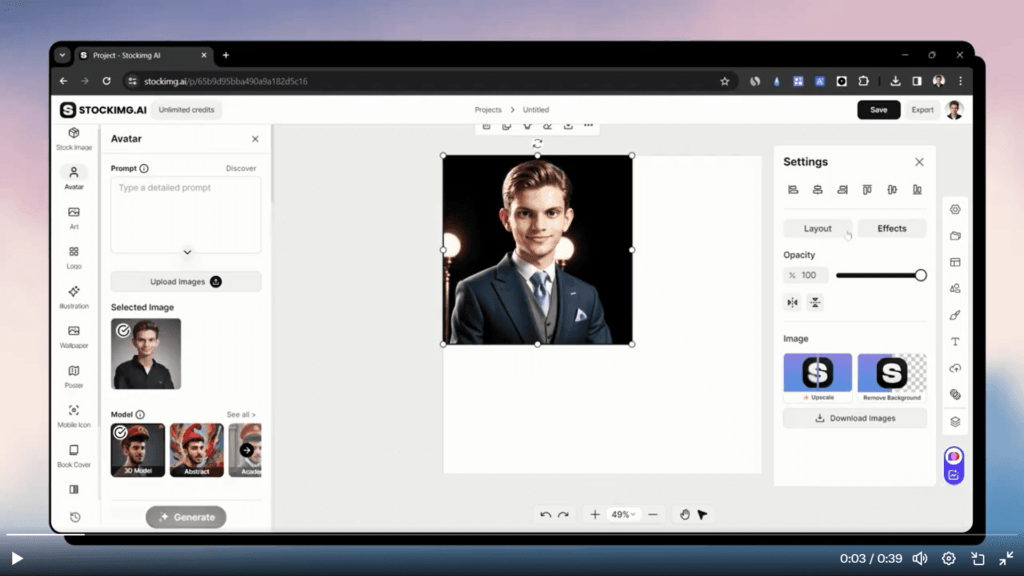
Task: Open the text tool in right toolbar
Action: [955, 342]
